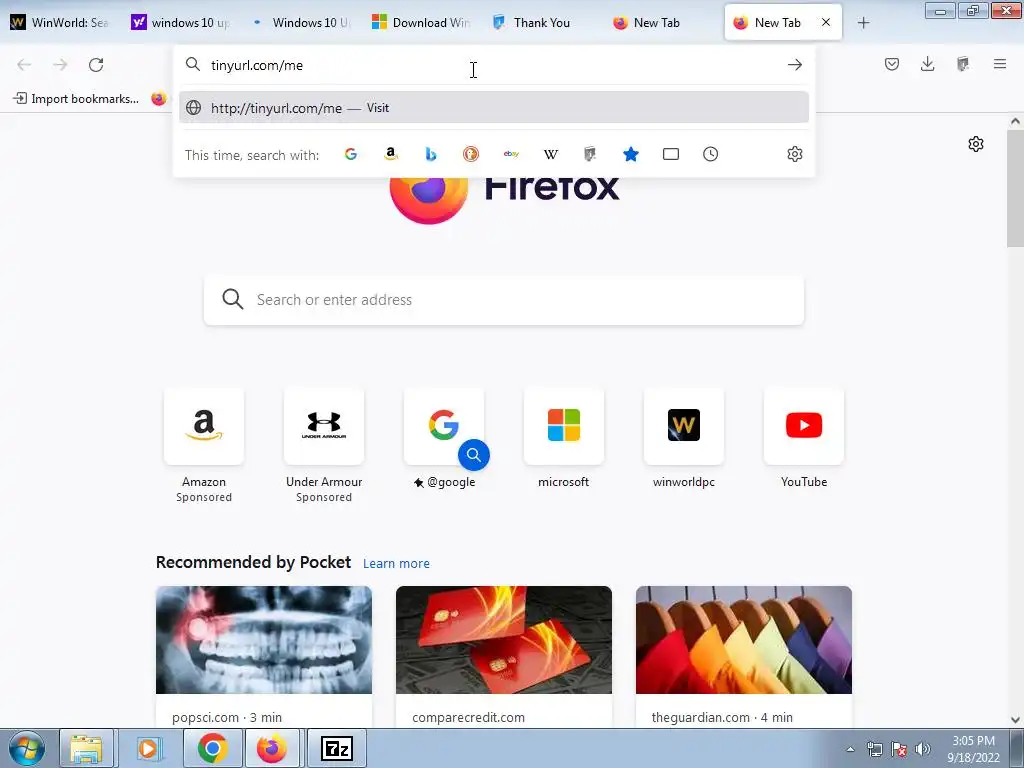Click the address bar text tinyurl.com/me
The height and width of the screenshot is (768, 1024).
click(257, 65)
